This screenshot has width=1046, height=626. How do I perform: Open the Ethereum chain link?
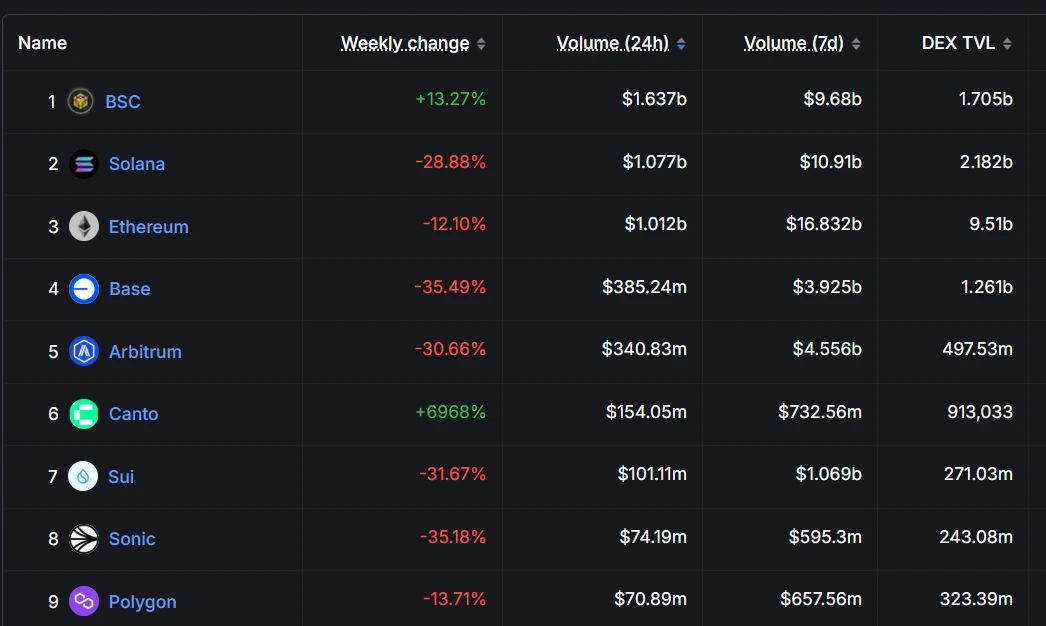click(x=149, y=226)
